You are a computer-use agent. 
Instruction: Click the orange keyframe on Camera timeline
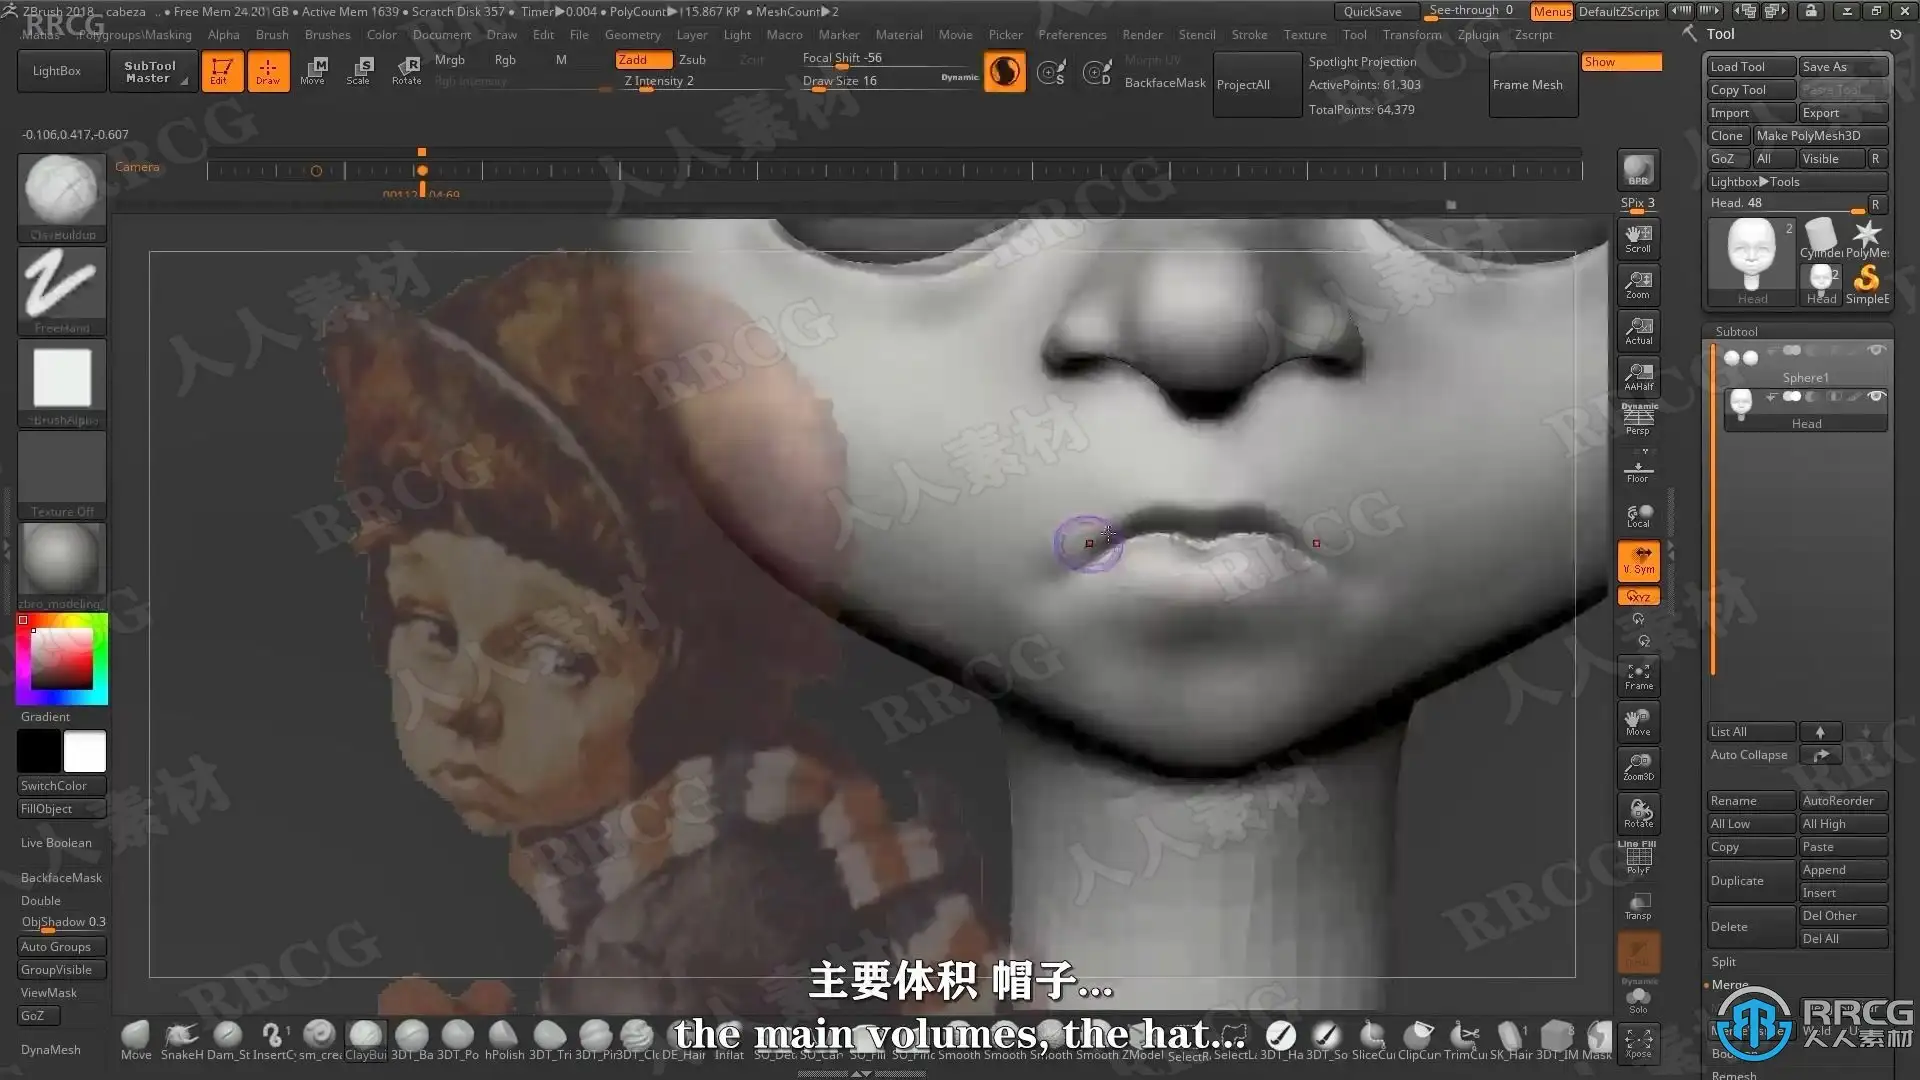click(422, 170)
